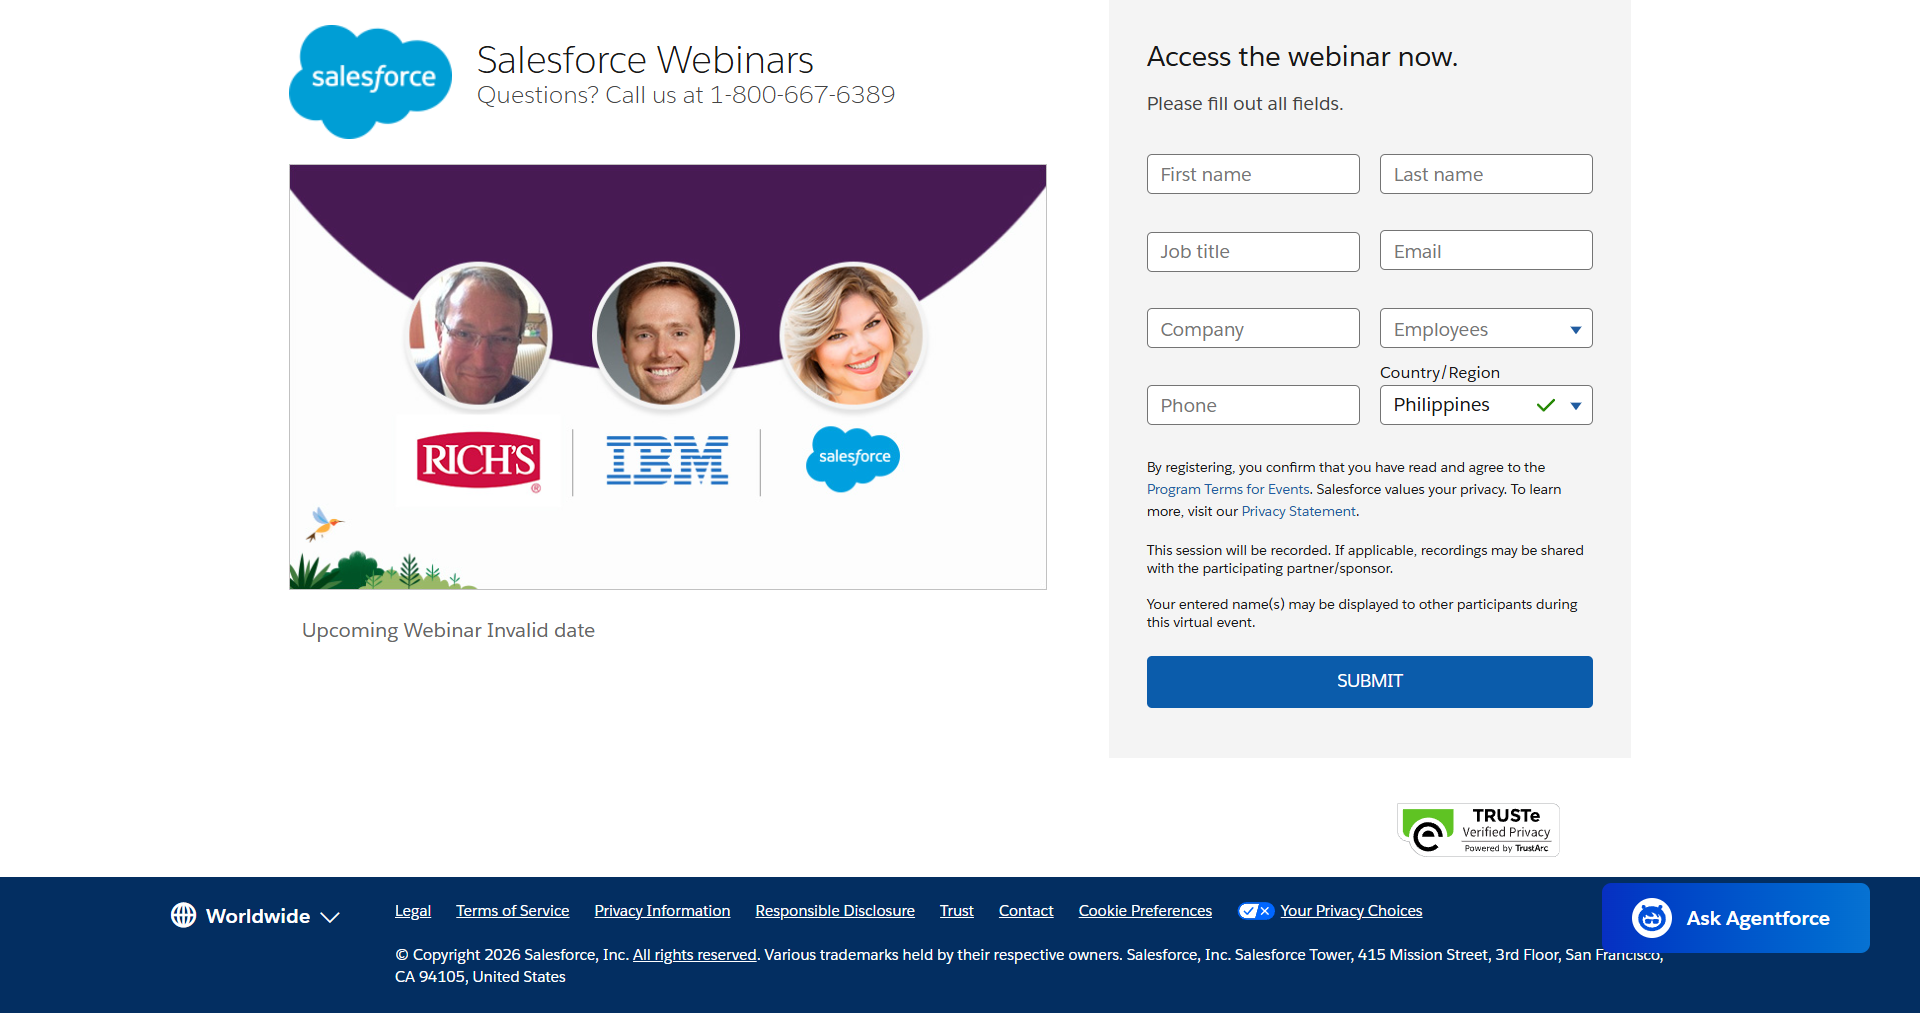
Task: Click the globe icon beside Worldwide
Action: pyautogui.click(x=183, y=915)
